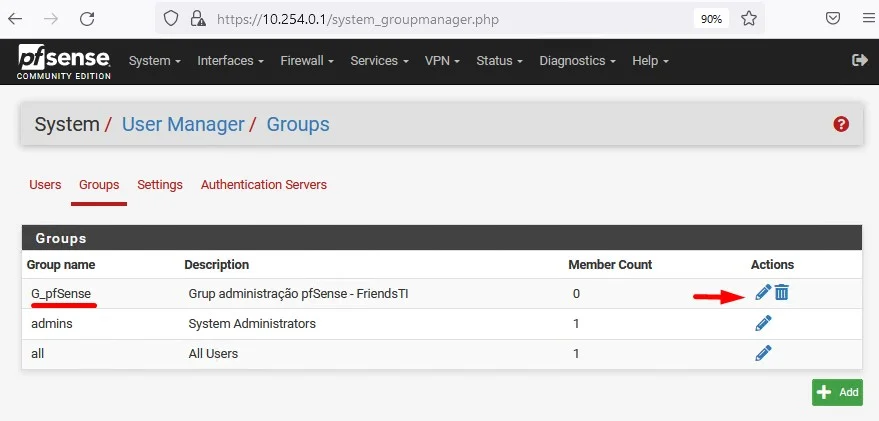Switch to the Authentication Servers tab
Viewport: 879px width, 421px height.
263,185
